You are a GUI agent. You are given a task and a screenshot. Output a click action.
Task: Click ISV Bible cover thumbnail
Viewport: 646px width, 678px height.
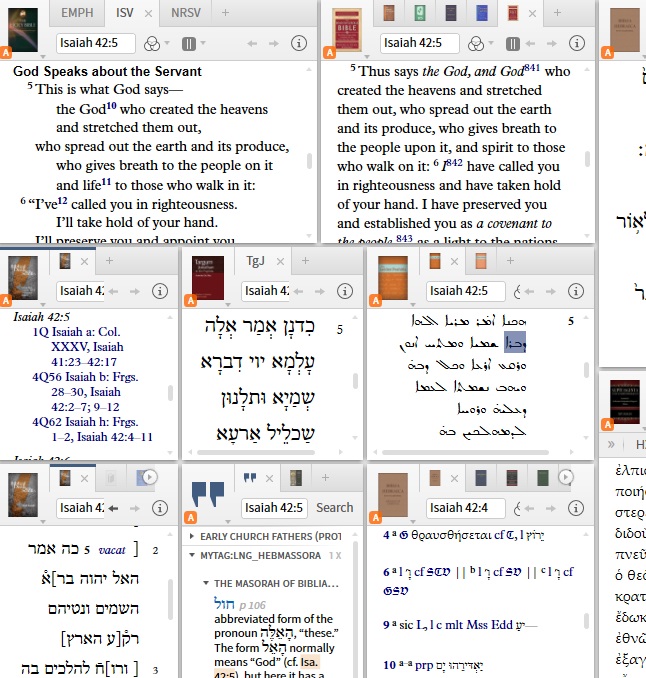point(22,30)
